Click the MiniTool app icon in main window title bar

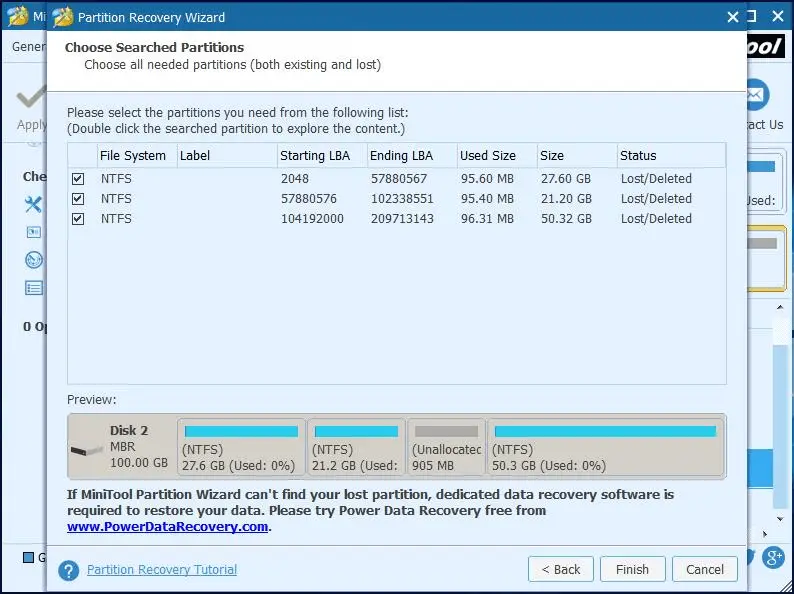(18, 16)
